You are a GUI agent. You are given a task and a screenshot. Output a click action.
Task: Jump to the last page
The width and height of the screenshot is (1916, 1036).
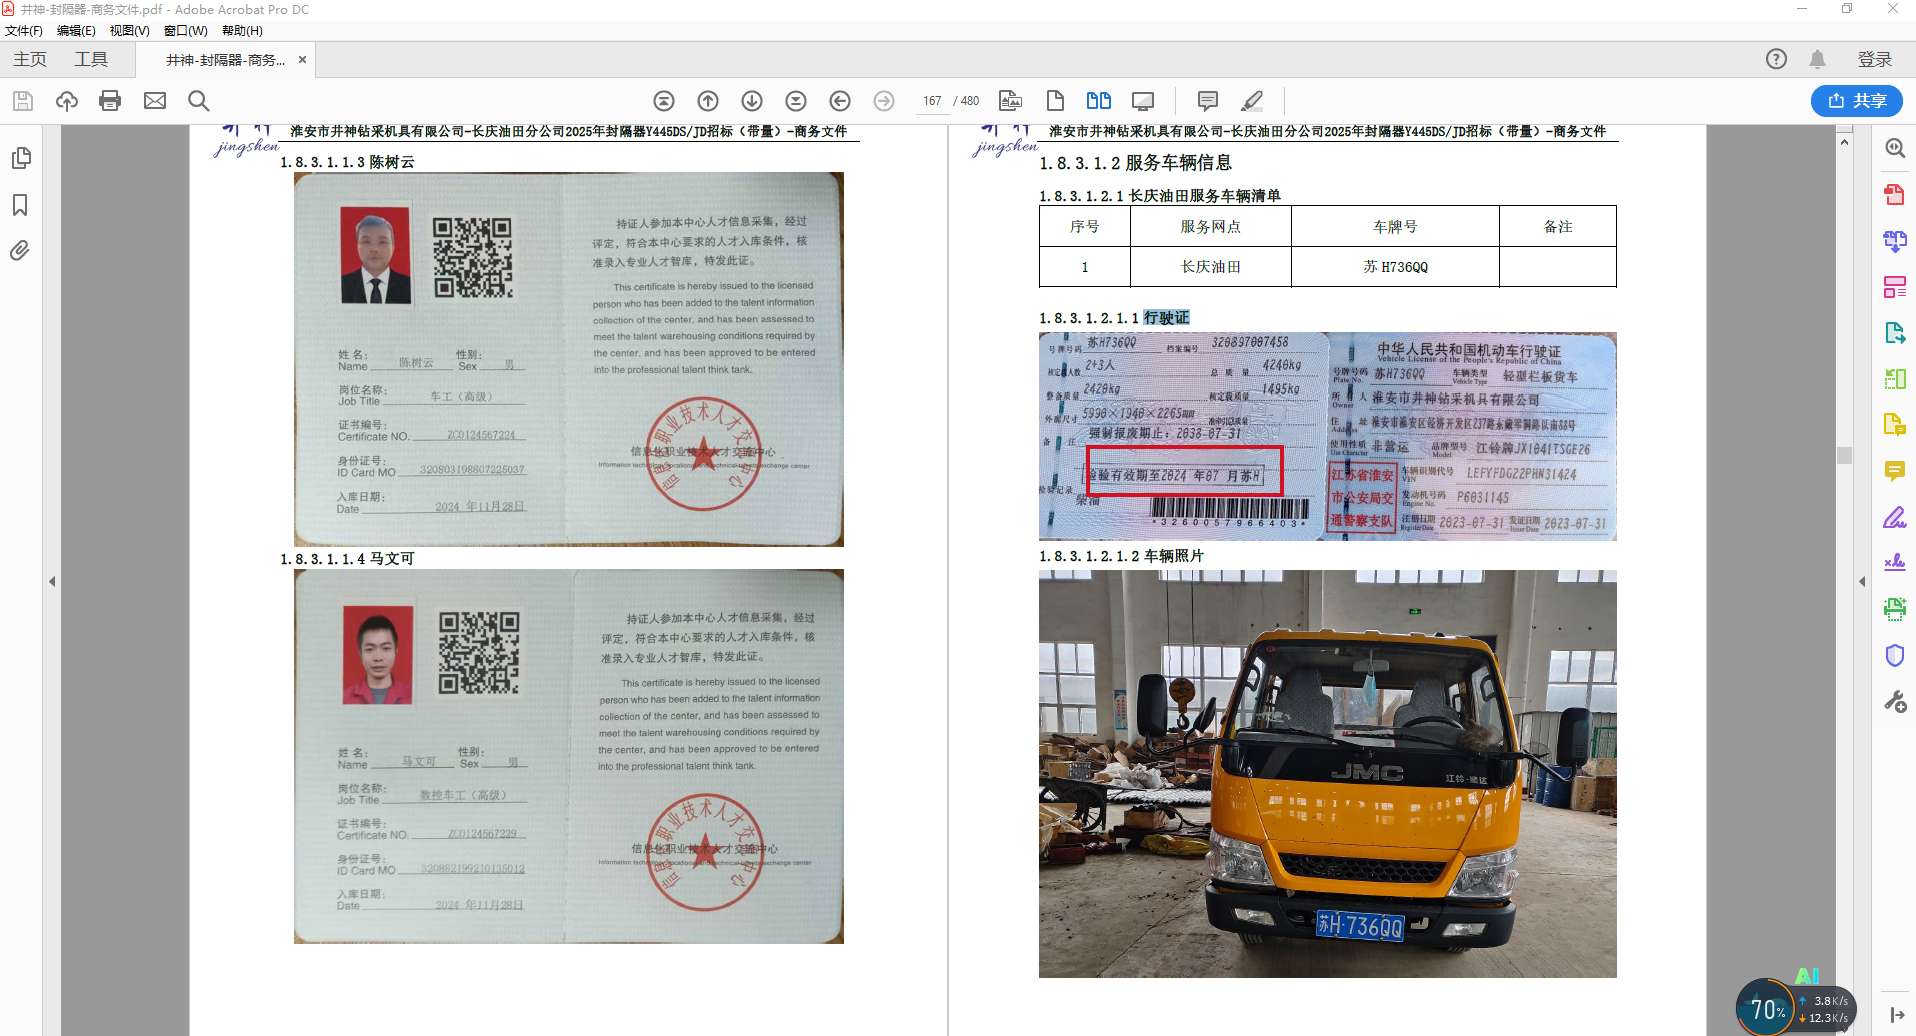796,101
